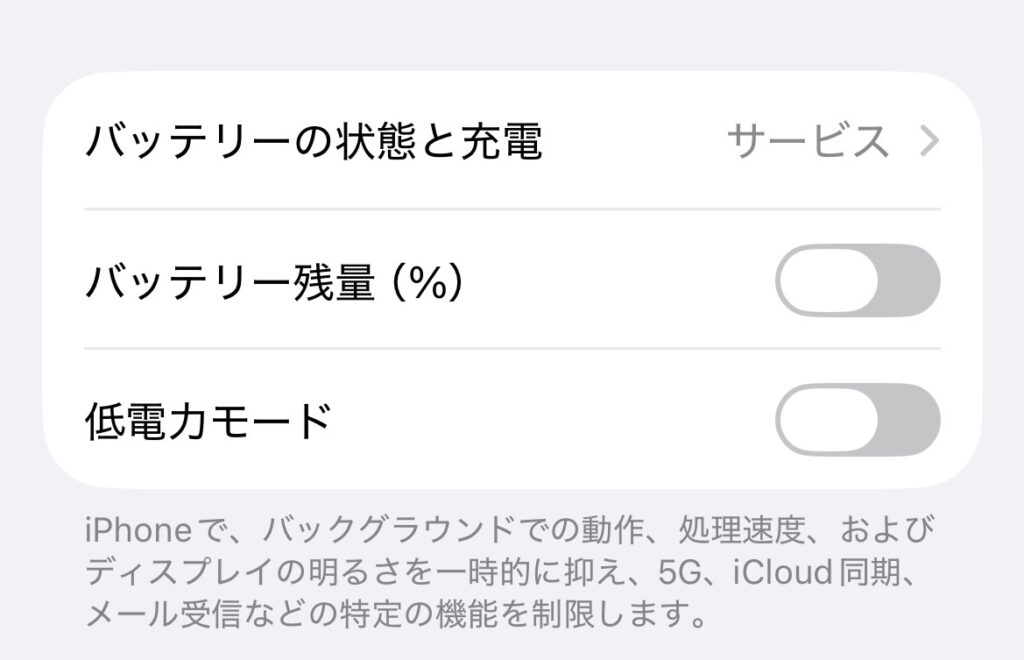
Task: Turn on the 低電力モード switch
Action: click(857, 419)
